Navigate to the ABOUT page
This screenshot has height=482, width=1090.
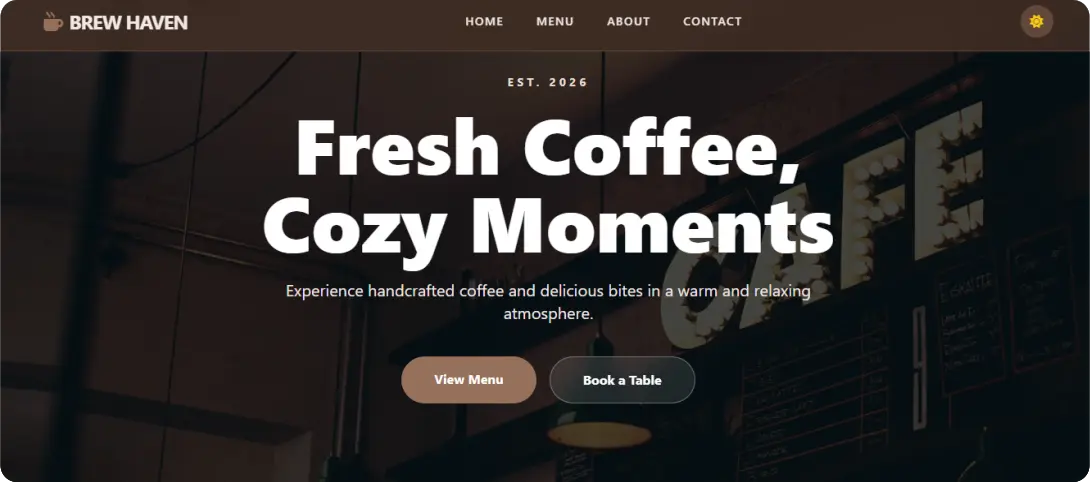coord(628,22)
